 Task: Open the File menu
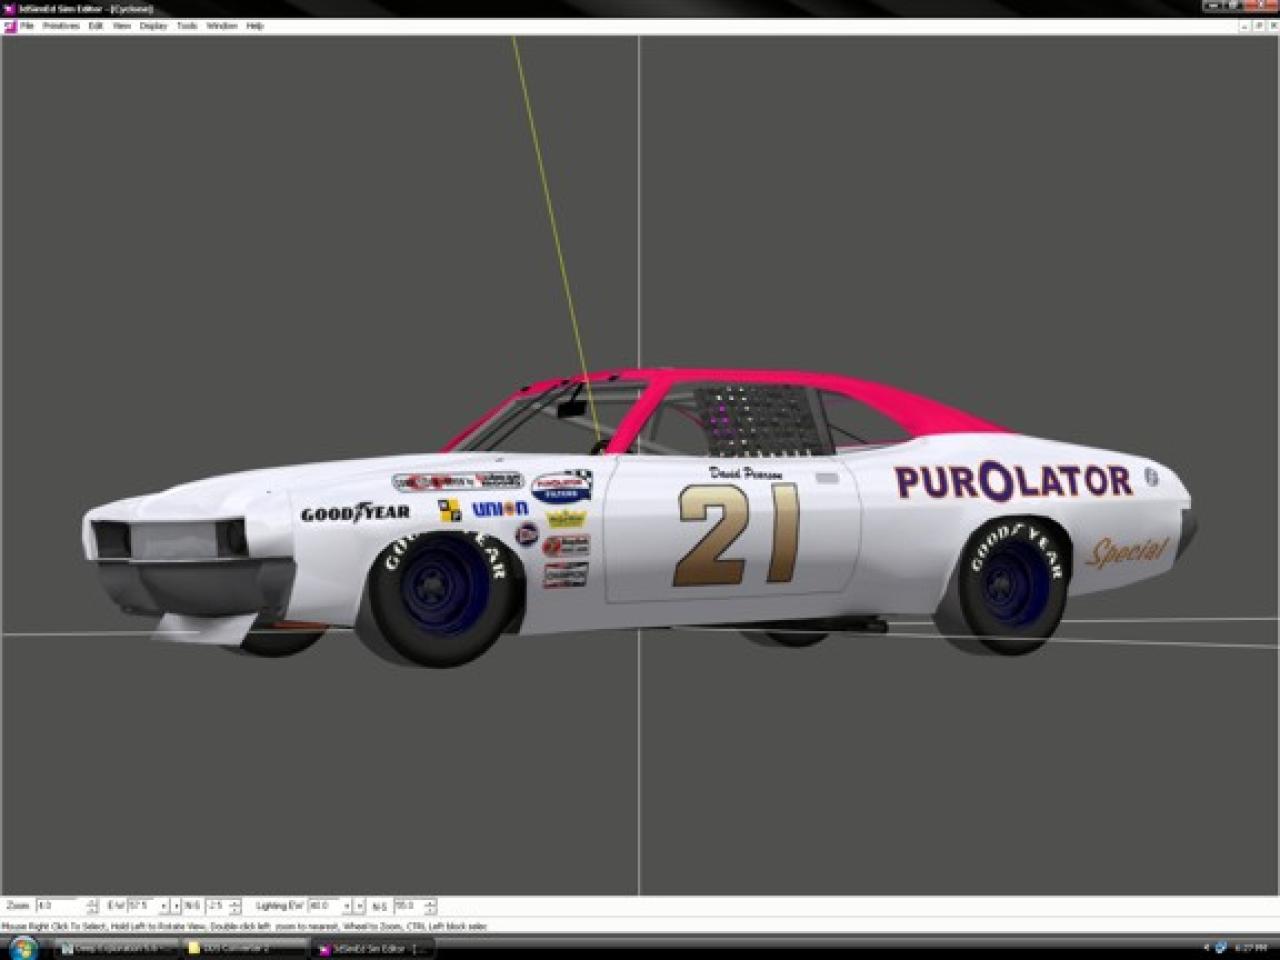pos(27,26)
